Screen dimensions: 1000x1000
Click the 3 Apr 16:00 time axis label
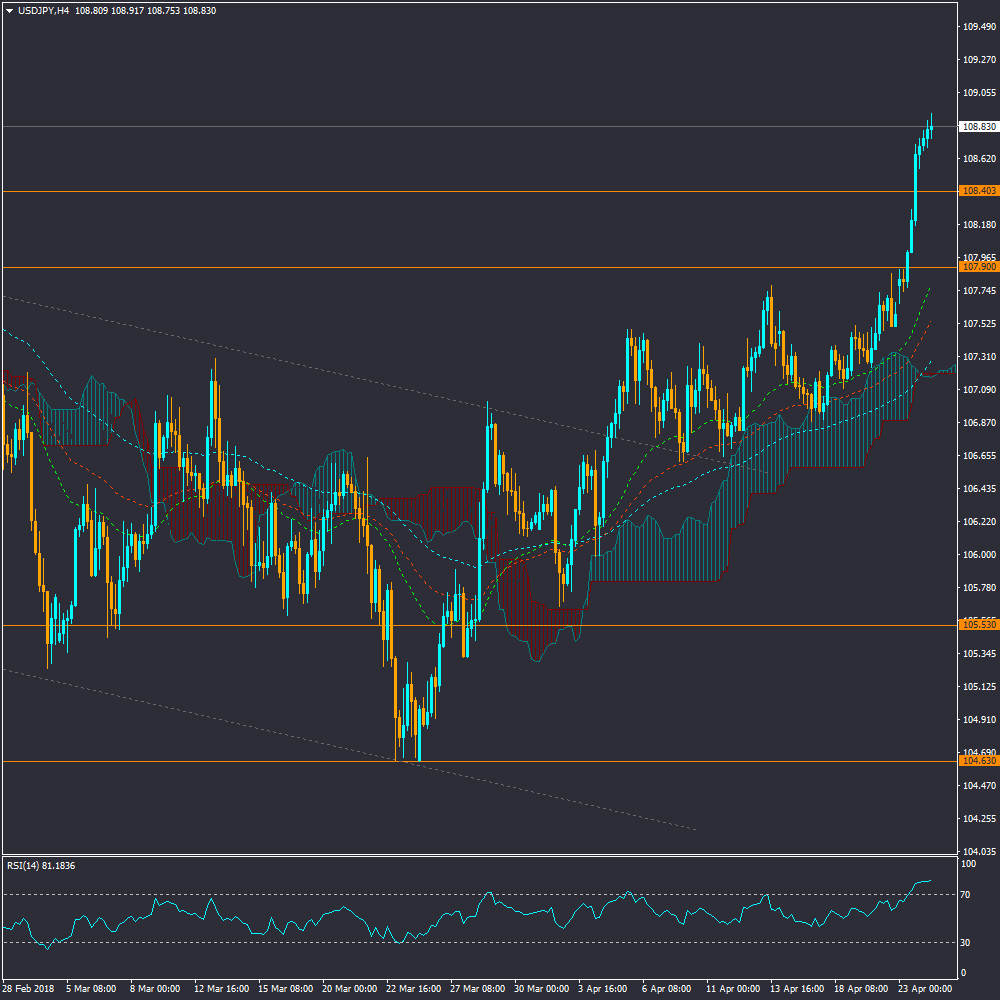[603, 988]
